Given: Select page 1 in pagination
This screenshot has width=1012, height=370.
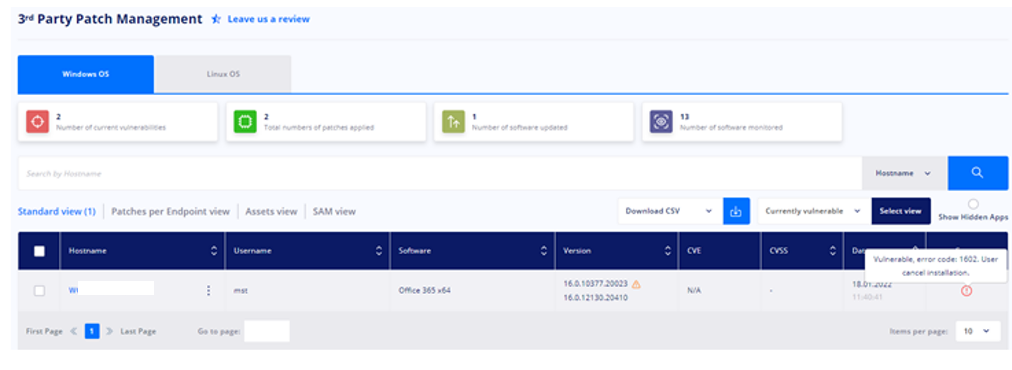Looking at the screenshot, I should point(92,331).
